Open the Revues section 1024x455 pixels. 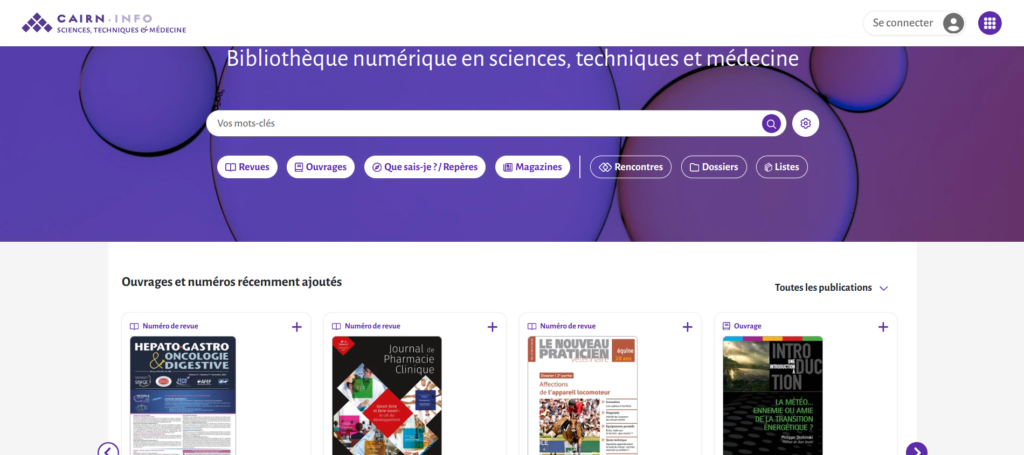click(x=247, y=167)
